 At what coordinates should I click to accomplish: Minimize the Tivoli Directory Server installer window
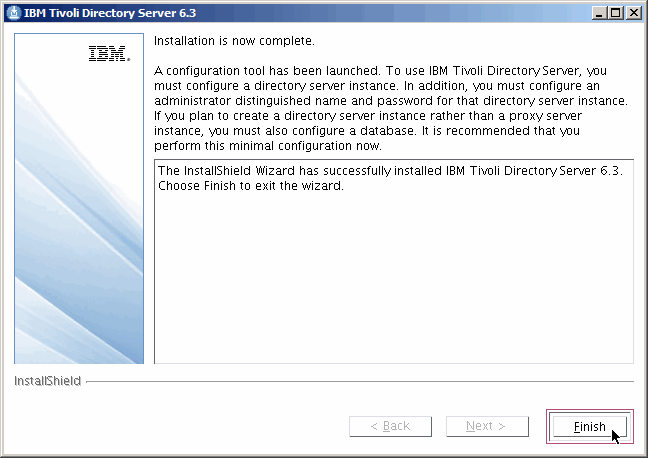point(599,12)
